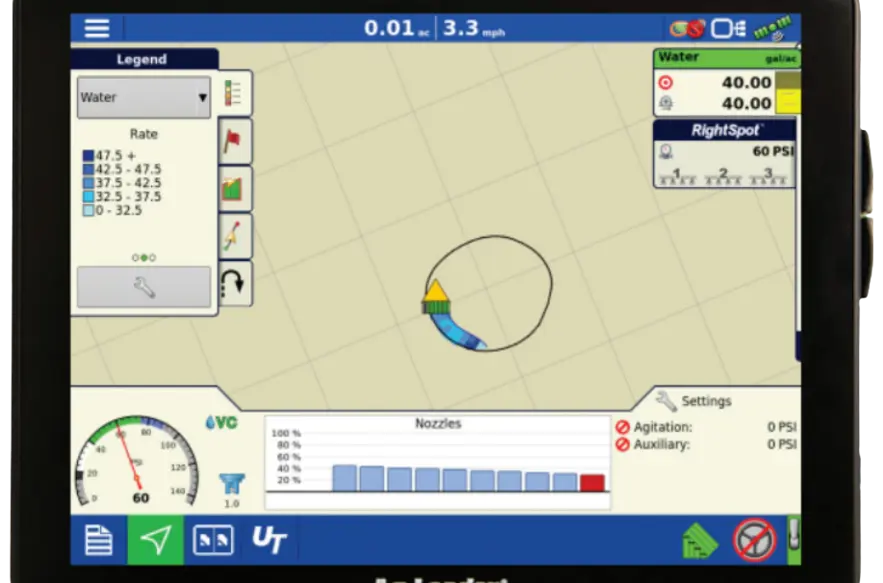Click the U-turn arrow icon

235,285
